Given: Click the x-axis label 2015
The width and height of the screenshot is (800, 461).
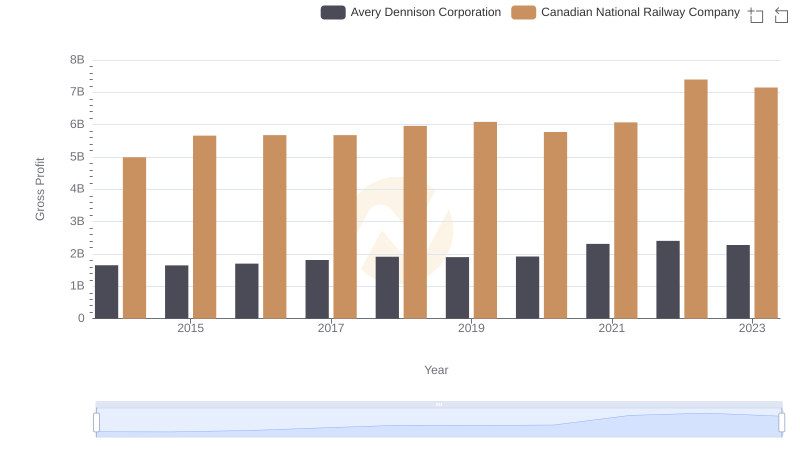Looking at the screenshot, I should pyautogui.click(x=190, y=328).
